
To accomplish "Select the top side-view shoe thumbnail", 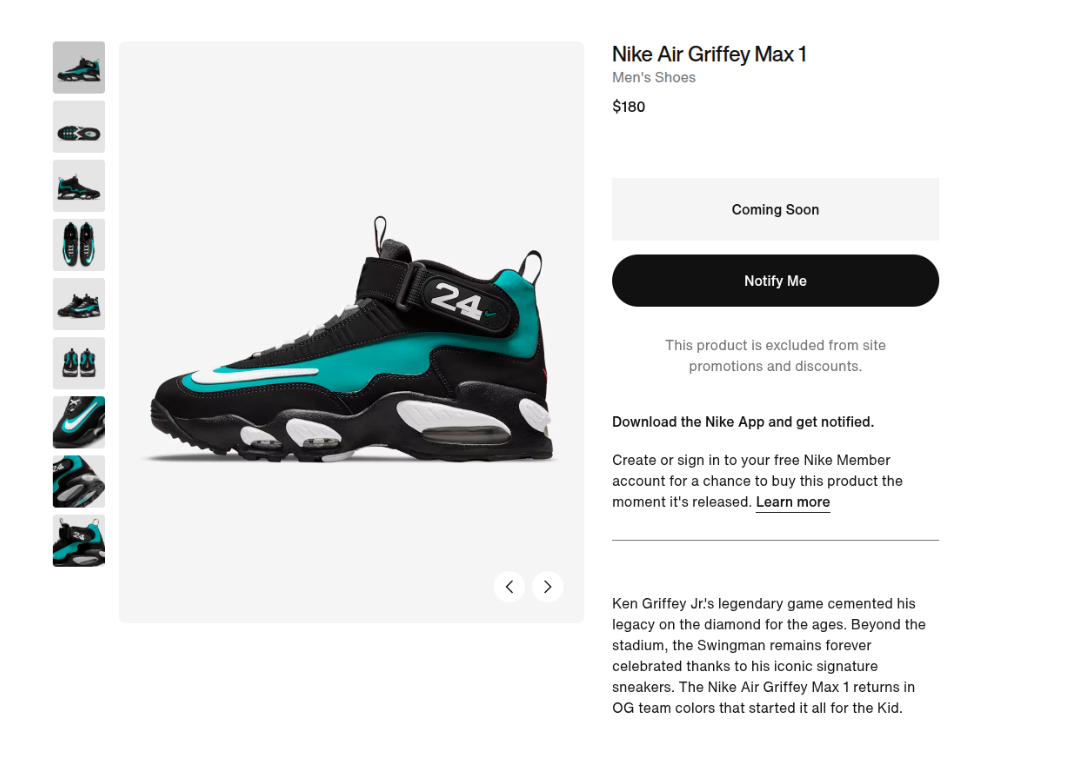I will (78, 67).
